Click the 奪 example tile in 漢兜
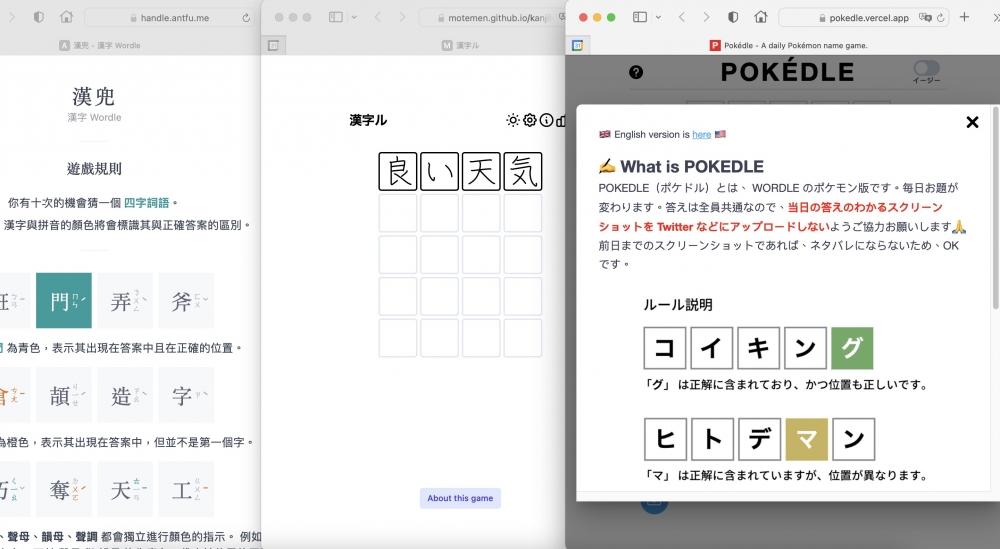 [x=64, y=489]
